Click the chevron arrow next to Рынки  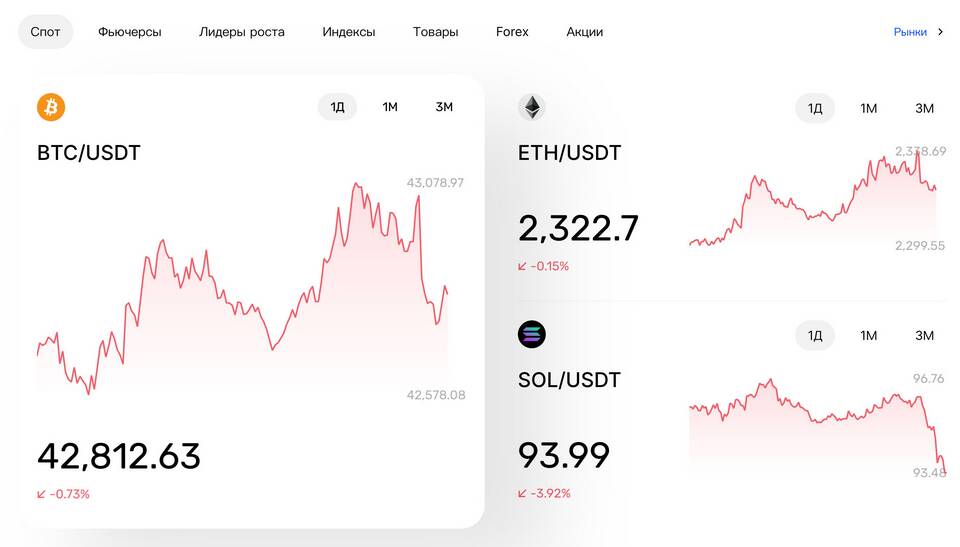[x=940, y=32]
